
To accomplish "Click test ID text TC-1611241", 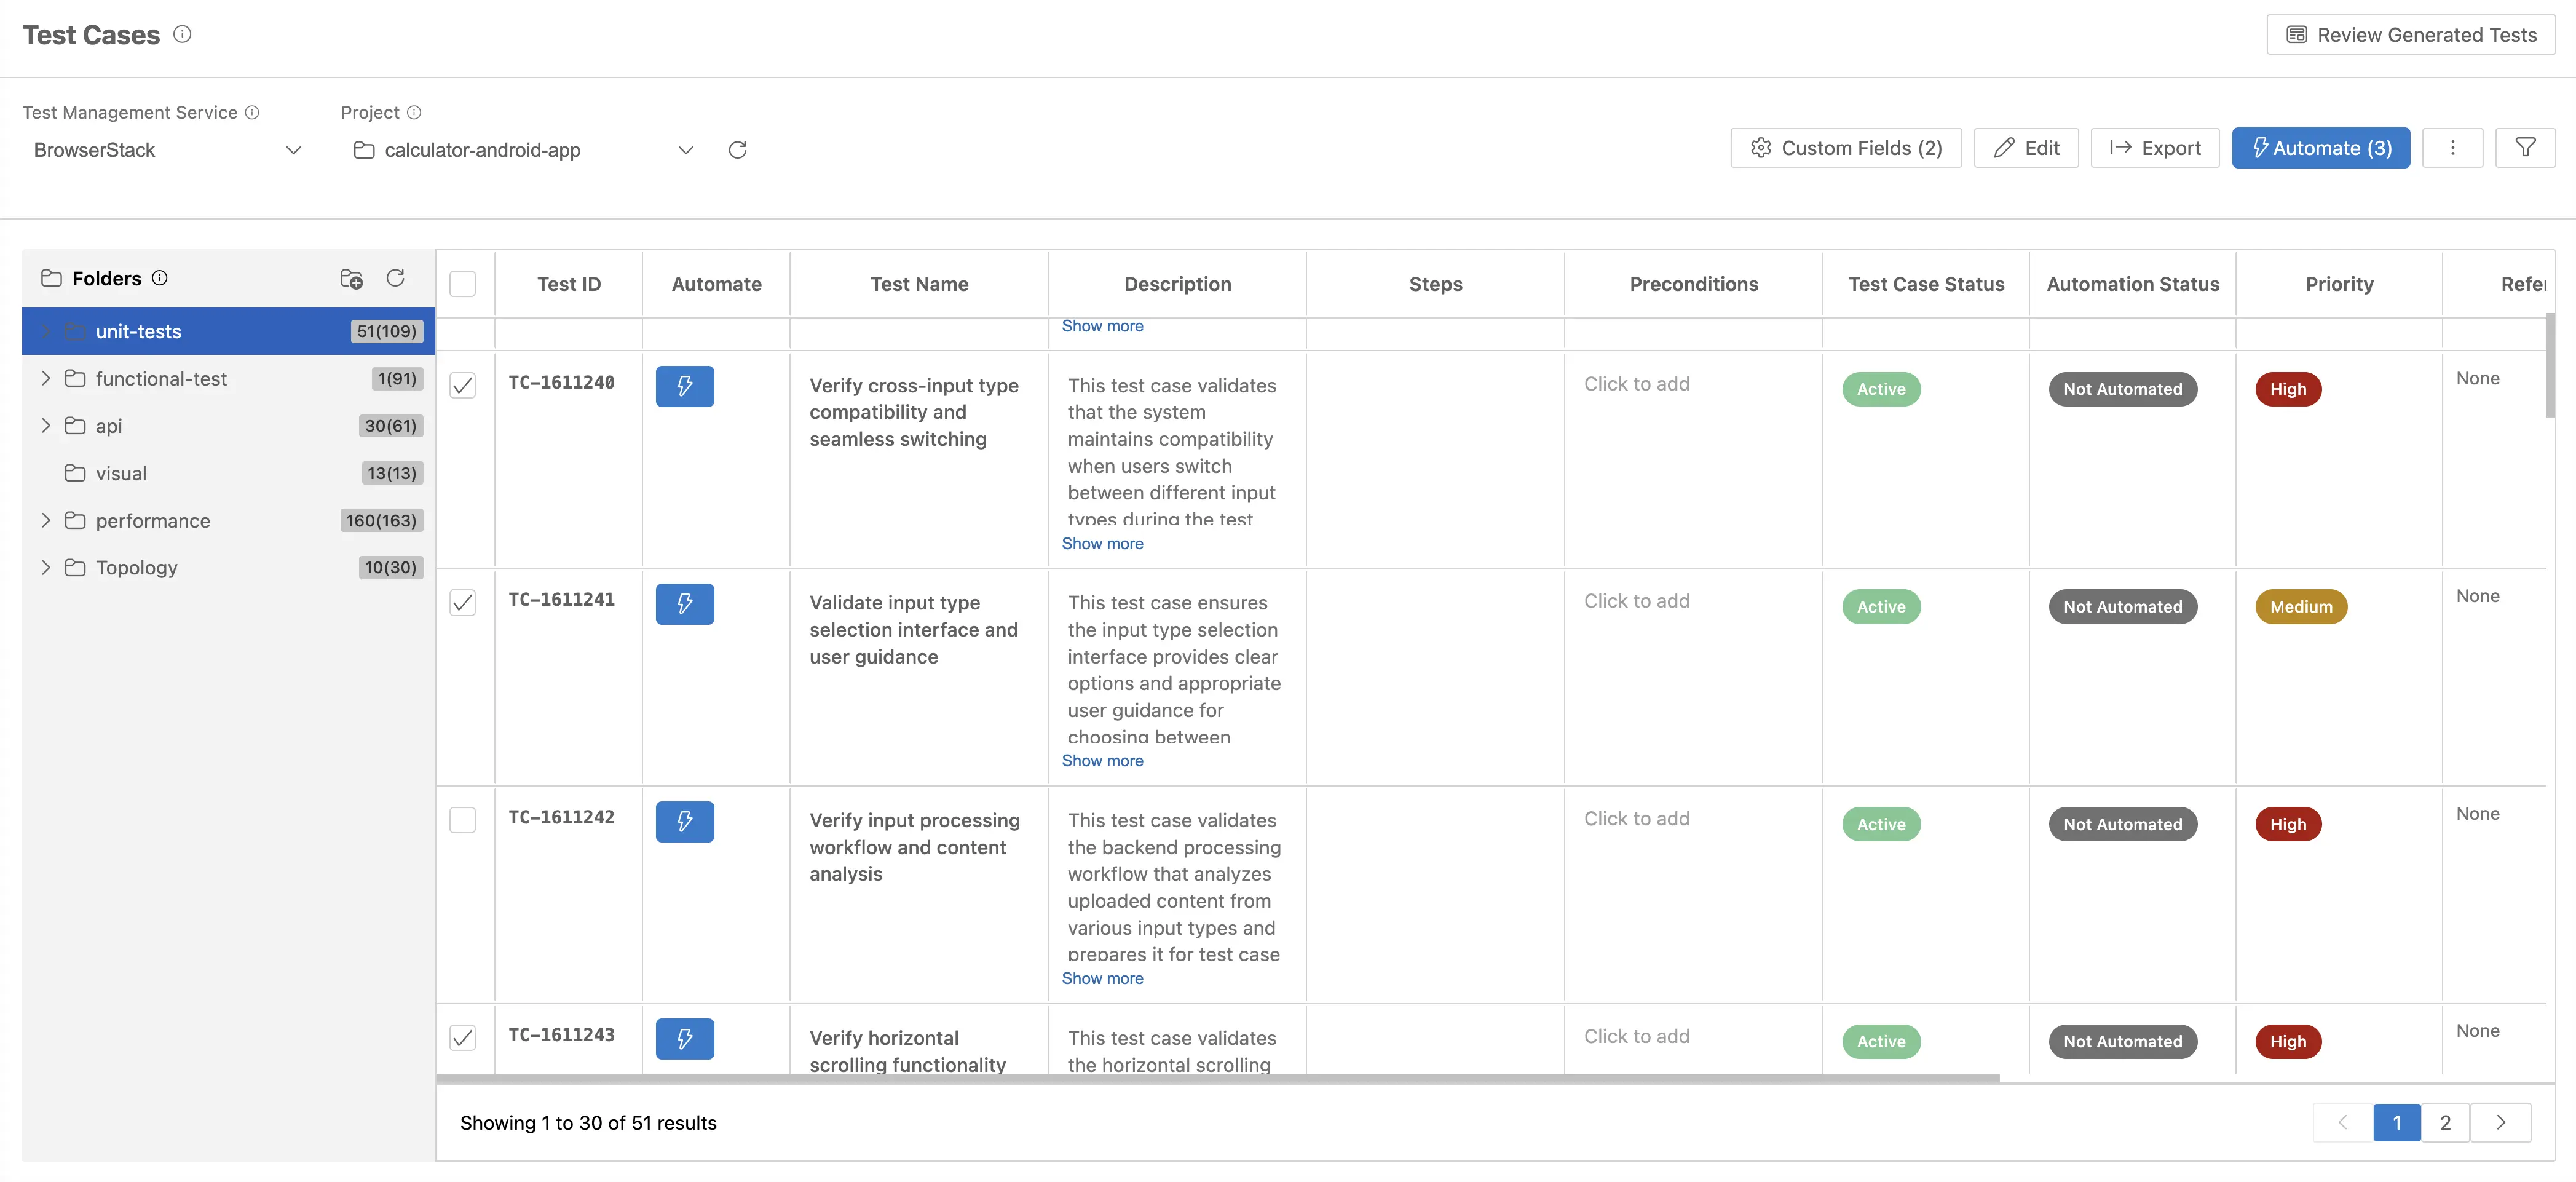I will coord(562,599).
